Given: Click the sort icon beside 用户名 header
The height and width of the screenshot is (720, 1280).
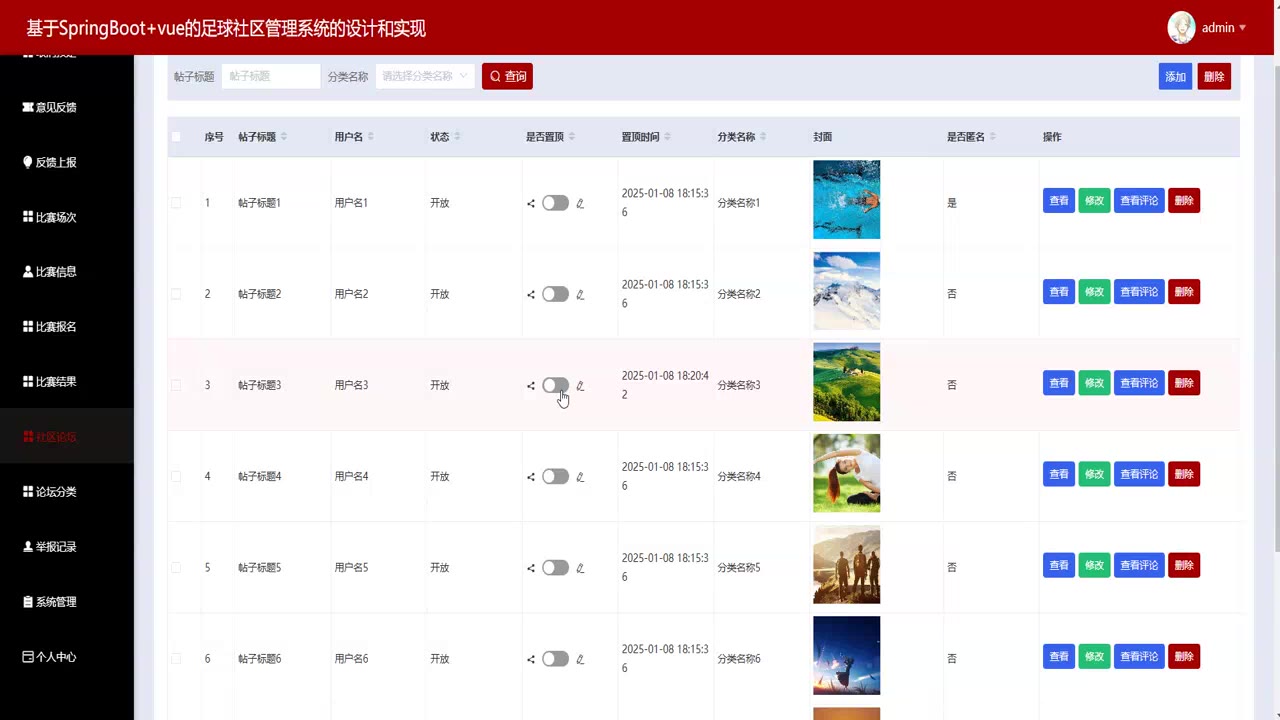Looking at the screenshot, I should (370, 137).
